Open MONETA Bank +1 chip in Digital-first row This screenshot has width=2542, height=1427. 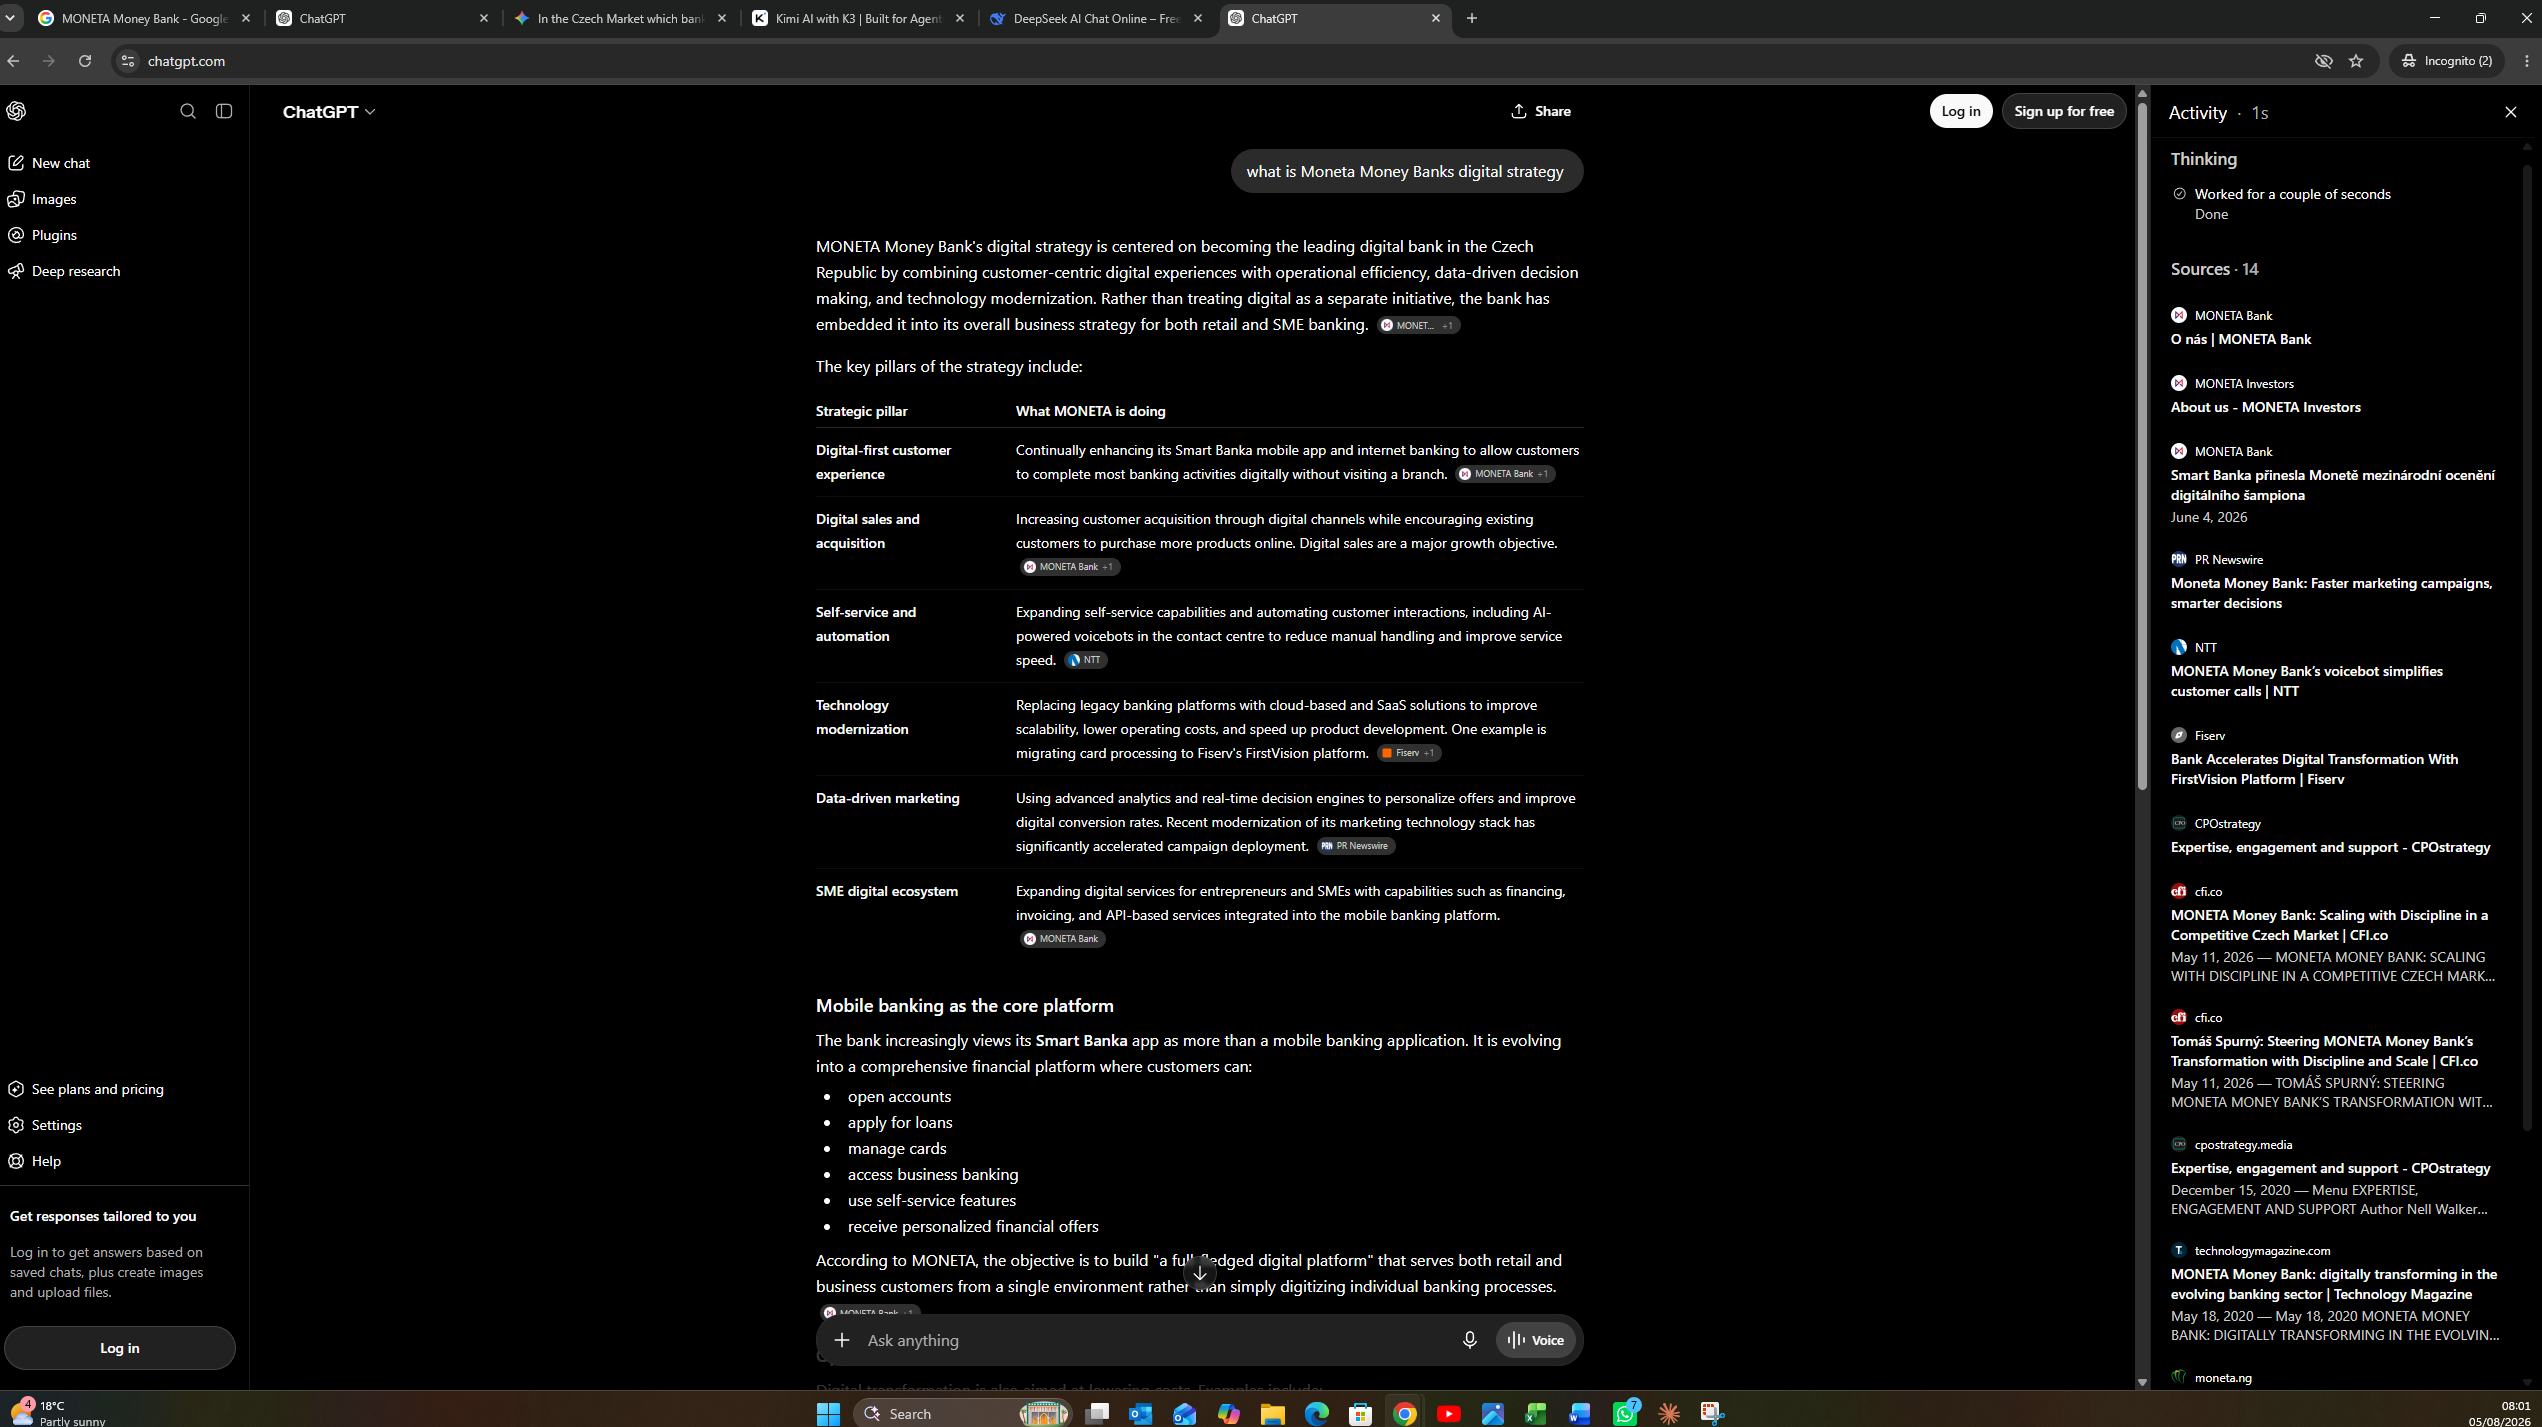tap(1506, 474)
